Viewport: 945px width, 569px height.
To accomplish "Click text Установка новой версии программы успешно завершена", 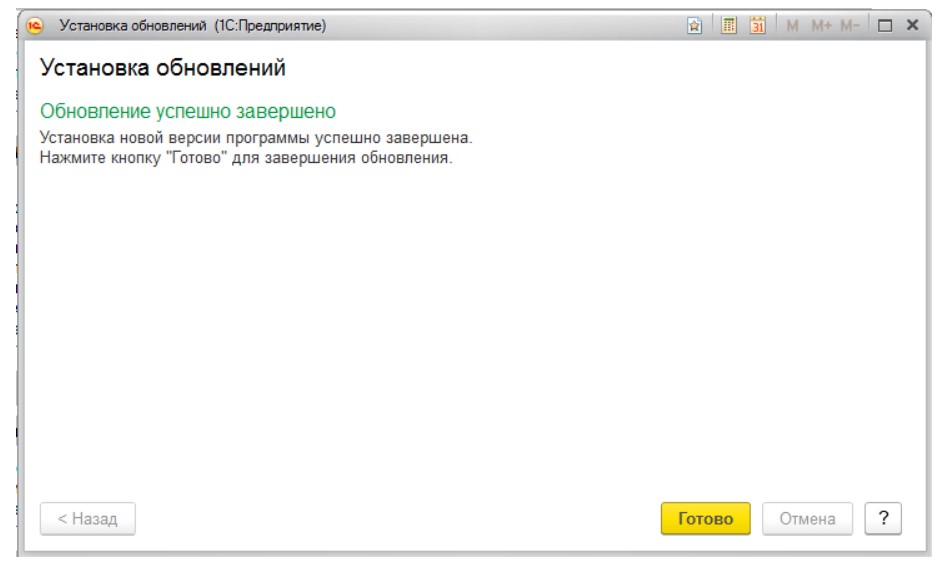I will click(x=256, y=138).
